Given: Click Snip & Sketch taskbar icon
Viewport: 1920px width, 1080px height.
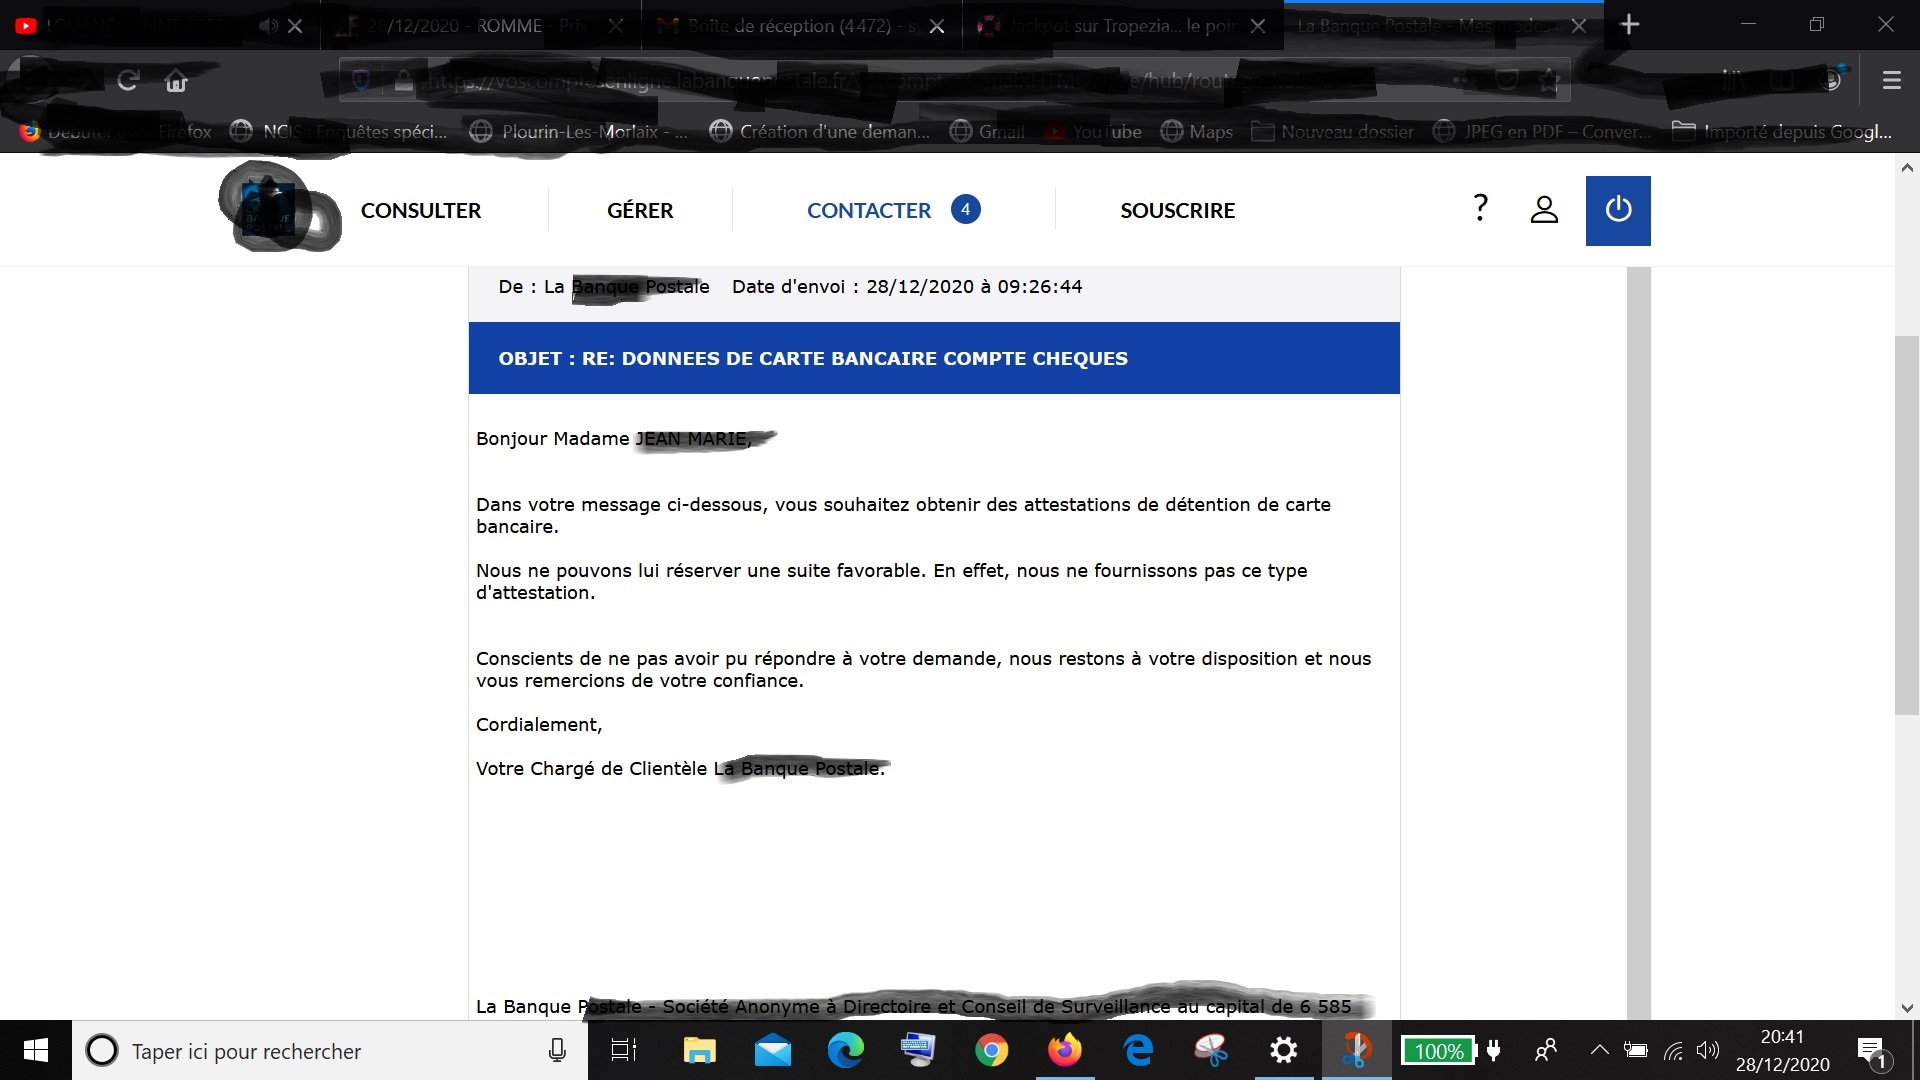Looking at the screenshot, I should click(x=1356, y=1050).
